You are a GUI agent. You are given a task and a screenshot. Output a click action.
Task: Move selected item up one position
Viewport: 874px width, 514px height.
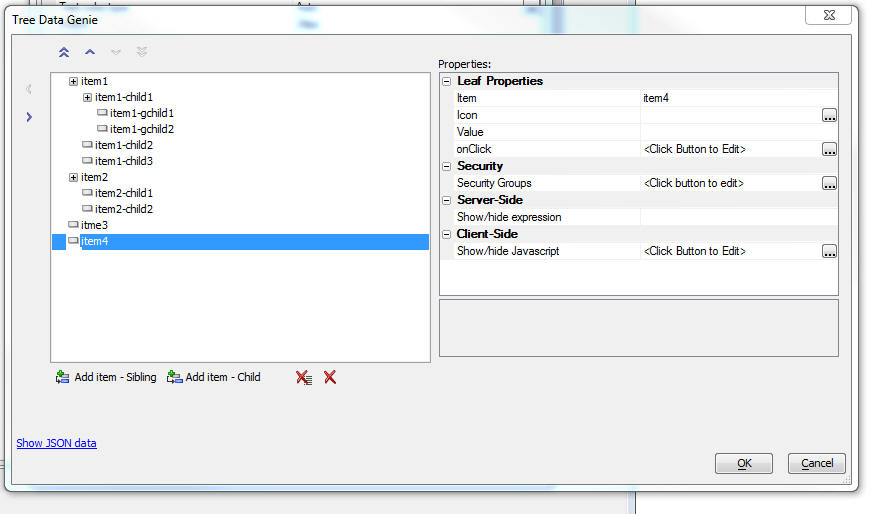[x=90, y=52]
